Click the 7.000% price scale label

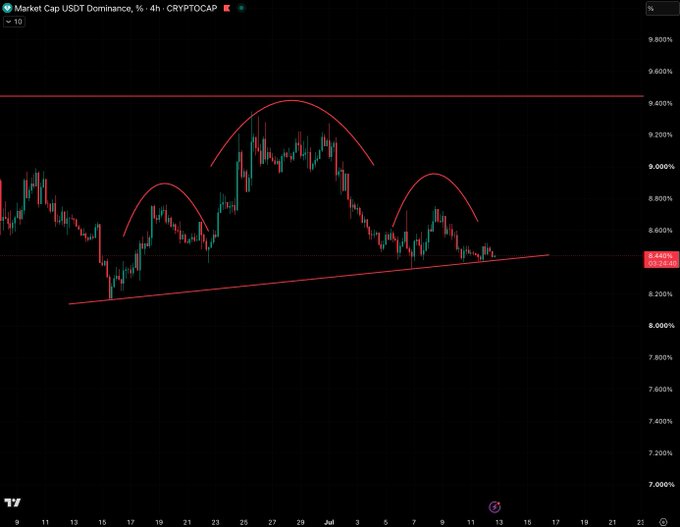click(661, 484)
